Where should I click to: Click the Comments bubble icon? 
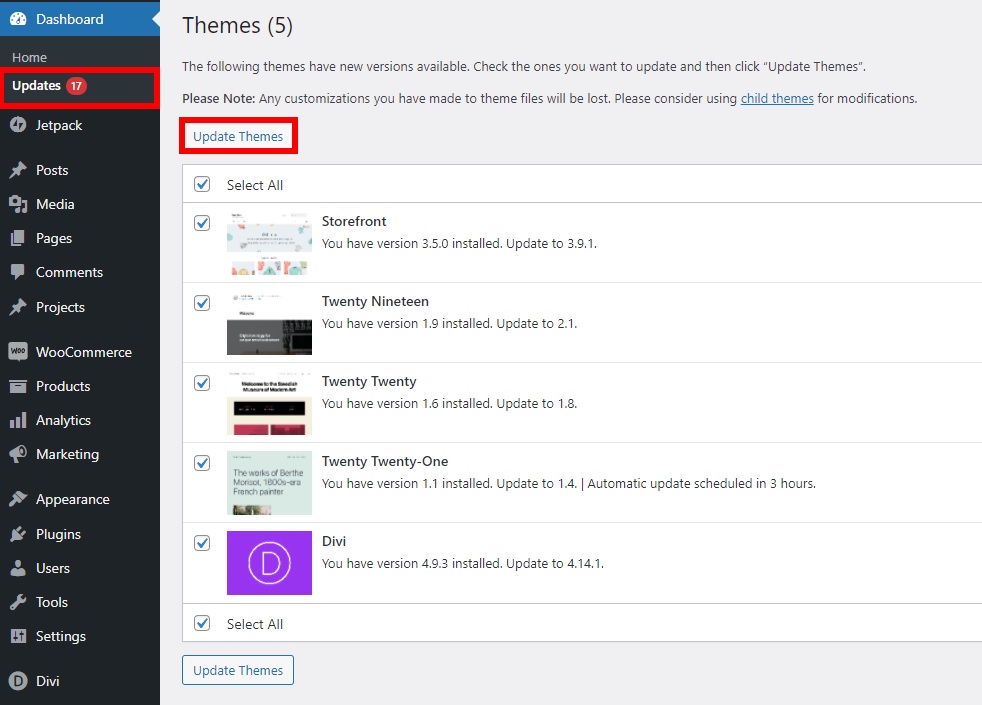18,272
